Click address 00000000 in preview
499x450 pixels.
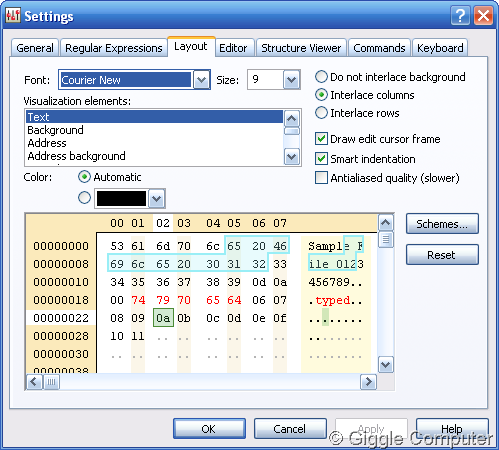[x=61, y=246]
